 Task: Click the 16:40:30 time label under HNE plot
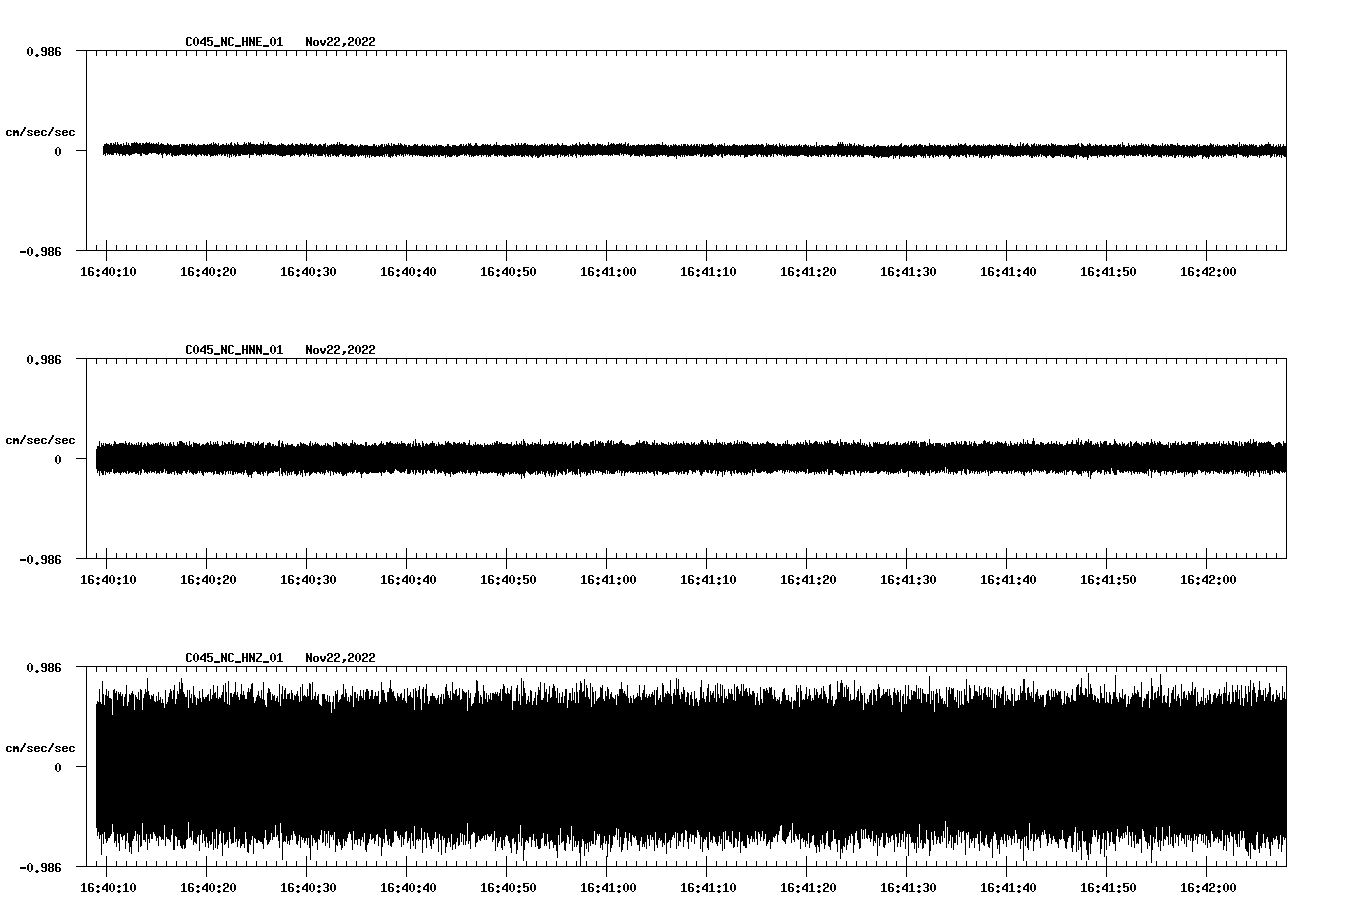click(x=308, y=272)
